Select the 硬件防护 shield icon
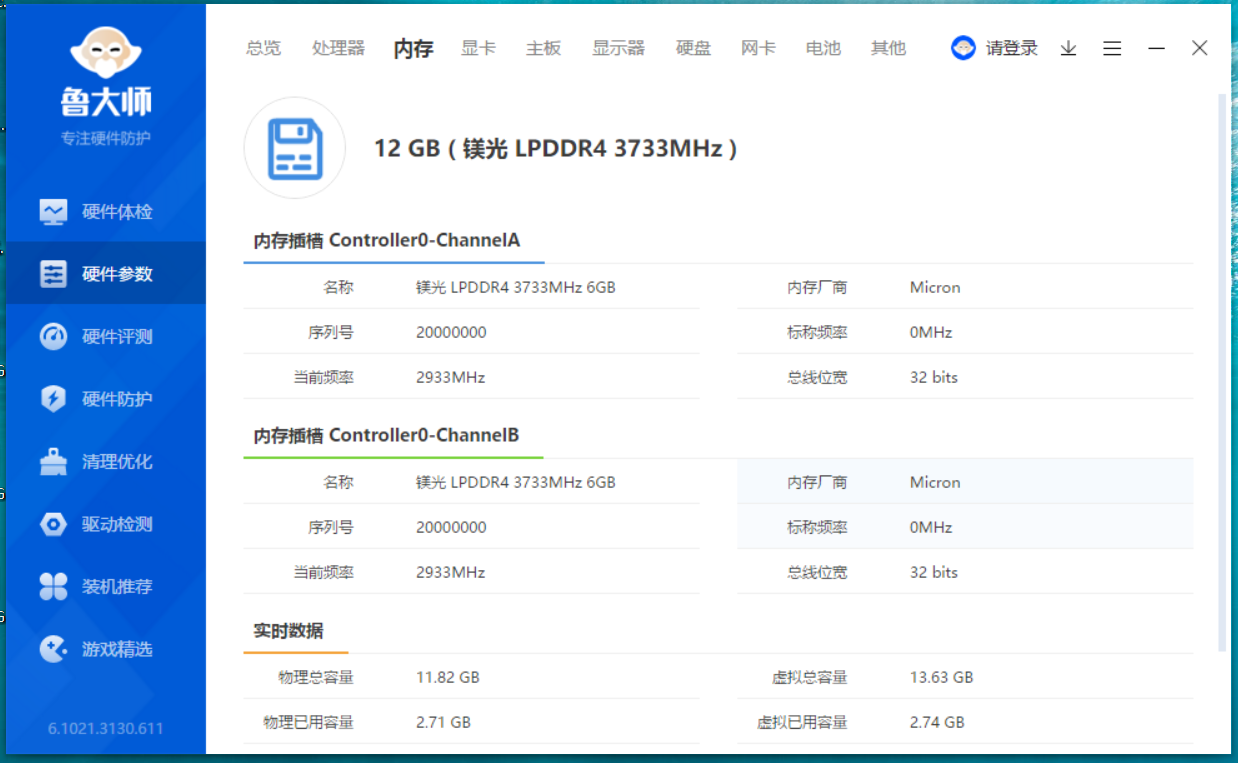 tap(53, 399)
